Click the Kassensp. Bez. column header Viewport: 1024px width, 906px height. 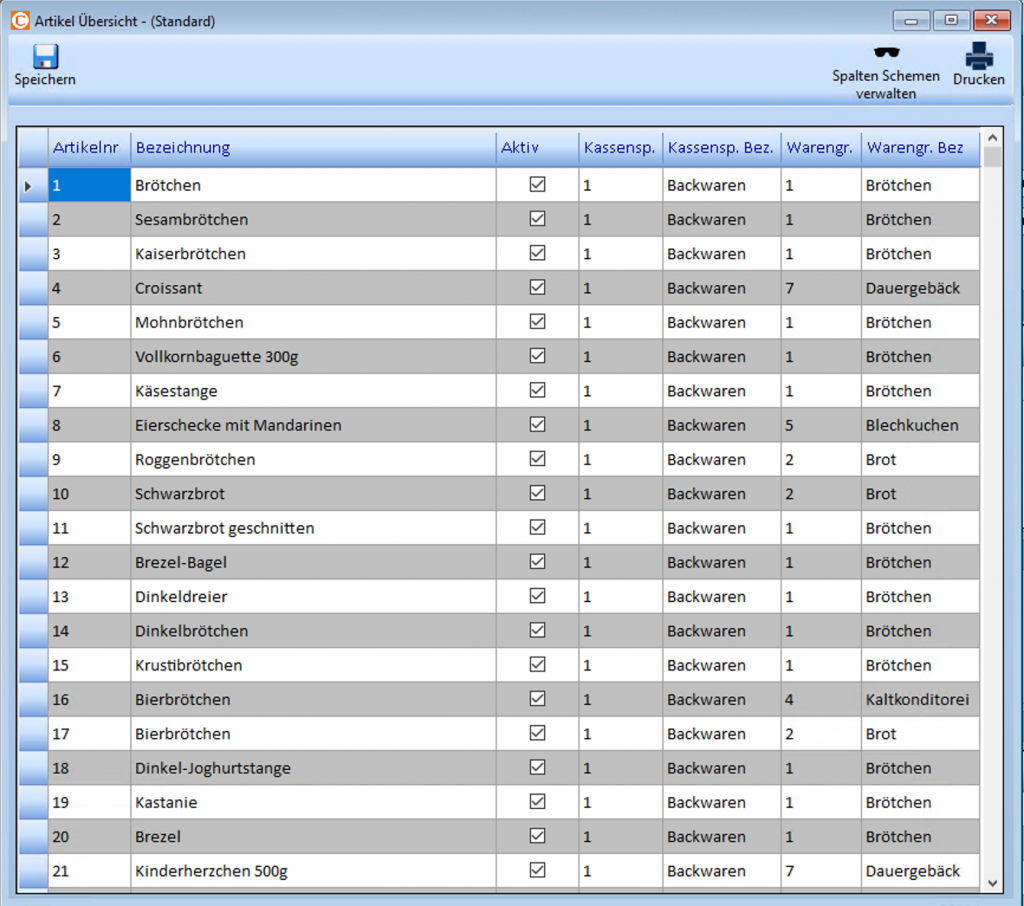(x=719, y=148)
